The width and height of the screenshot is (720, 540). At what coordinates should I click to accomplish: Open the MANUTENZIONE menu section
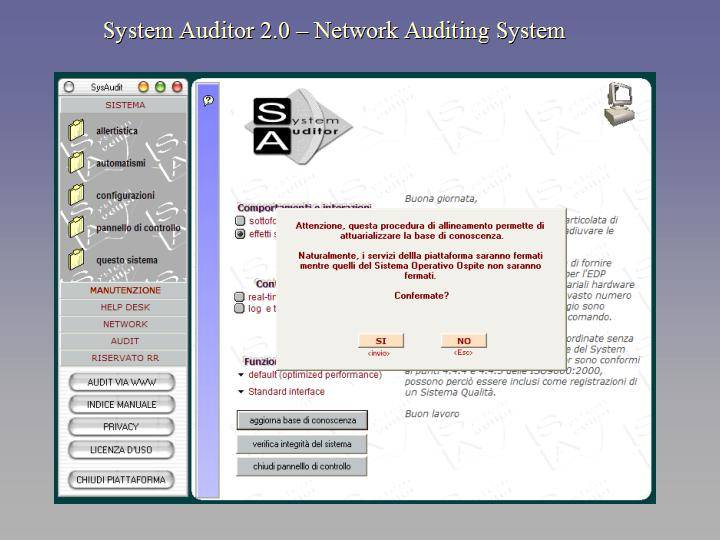click(x=124, y=290)
